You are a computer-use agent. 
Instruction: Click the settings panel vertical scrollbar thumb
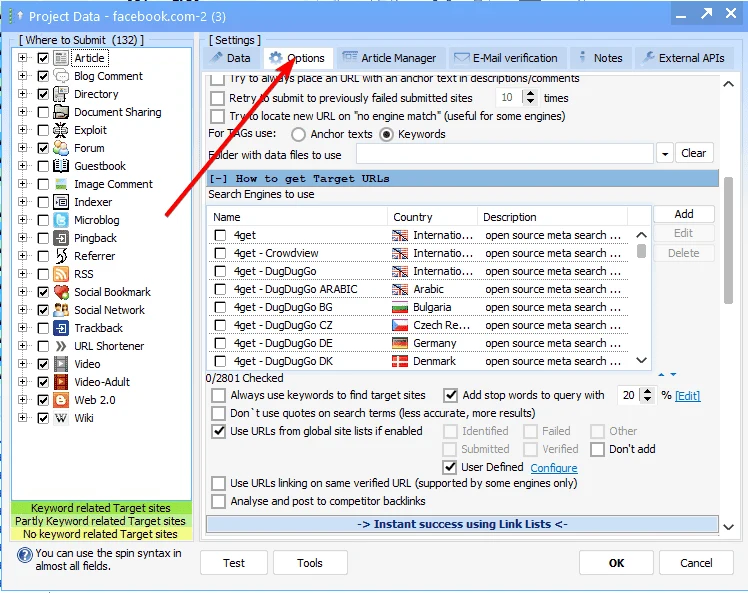point(728,240)
